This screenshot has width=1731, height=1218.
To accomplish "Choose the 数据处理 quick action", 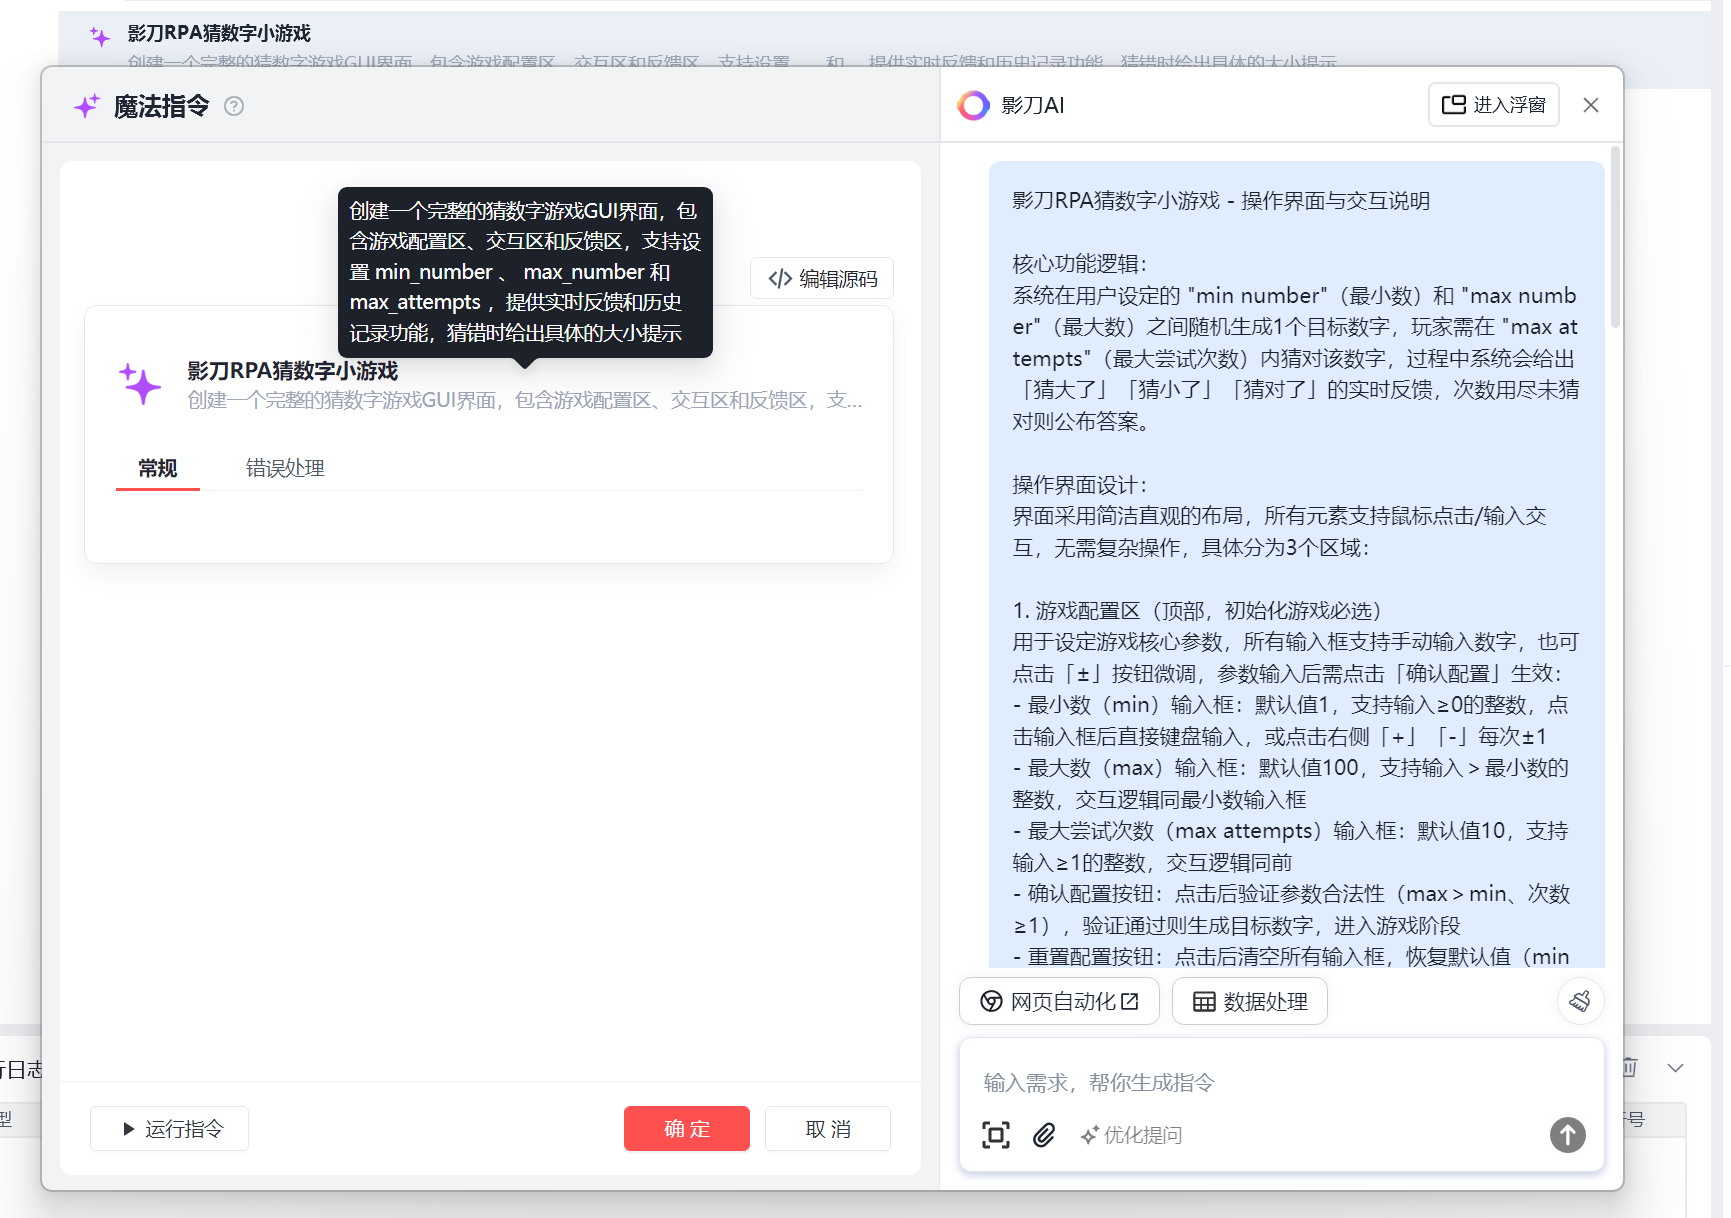I will pos(1249,1001).
